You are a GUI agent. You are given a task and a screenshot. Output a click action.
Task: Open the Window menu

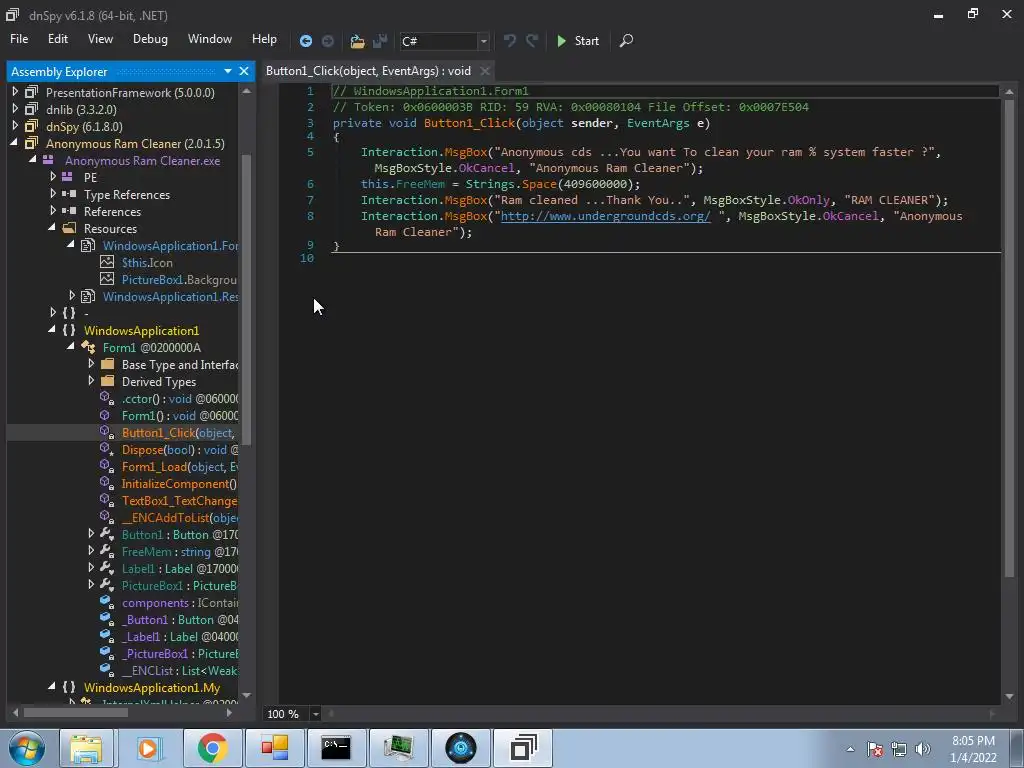point(210,39)
